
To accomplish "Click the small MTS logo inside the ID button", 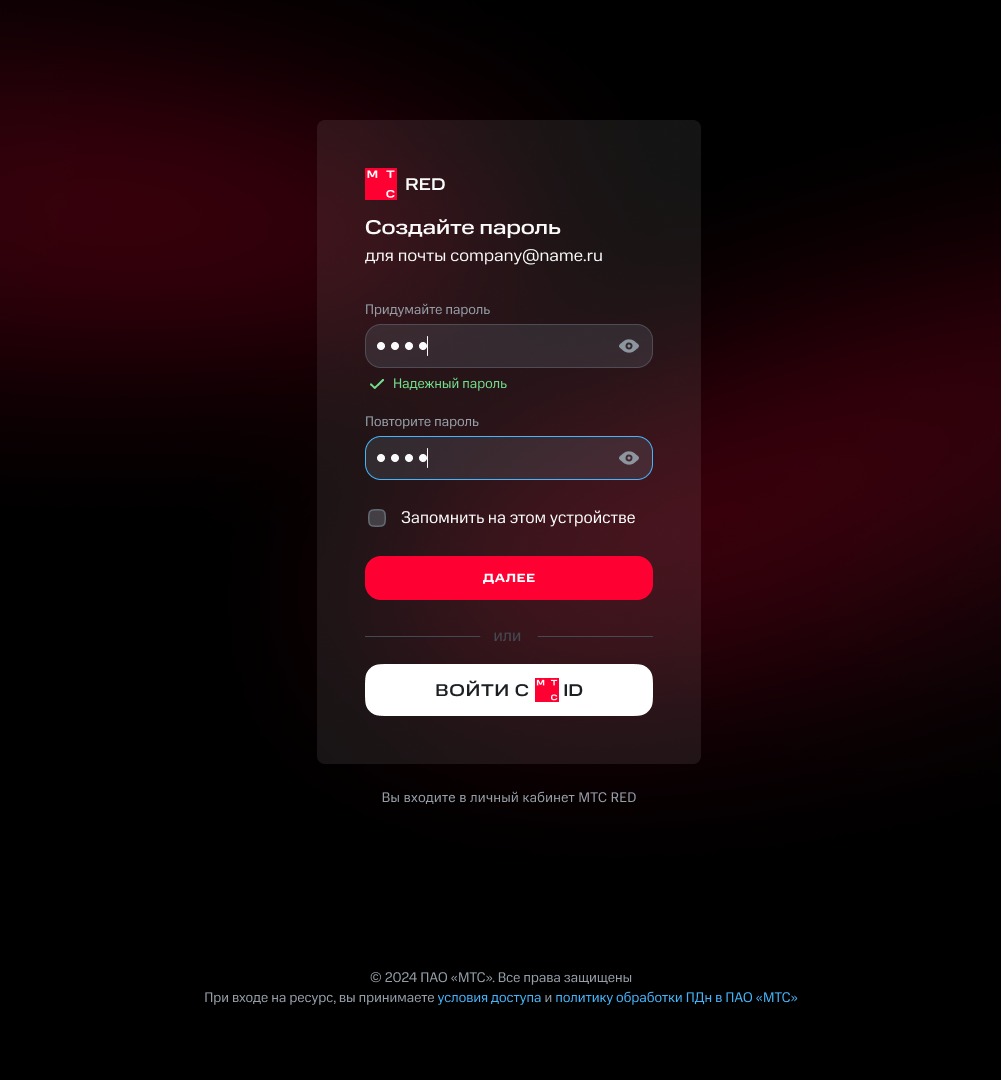I will pos(547,690).
